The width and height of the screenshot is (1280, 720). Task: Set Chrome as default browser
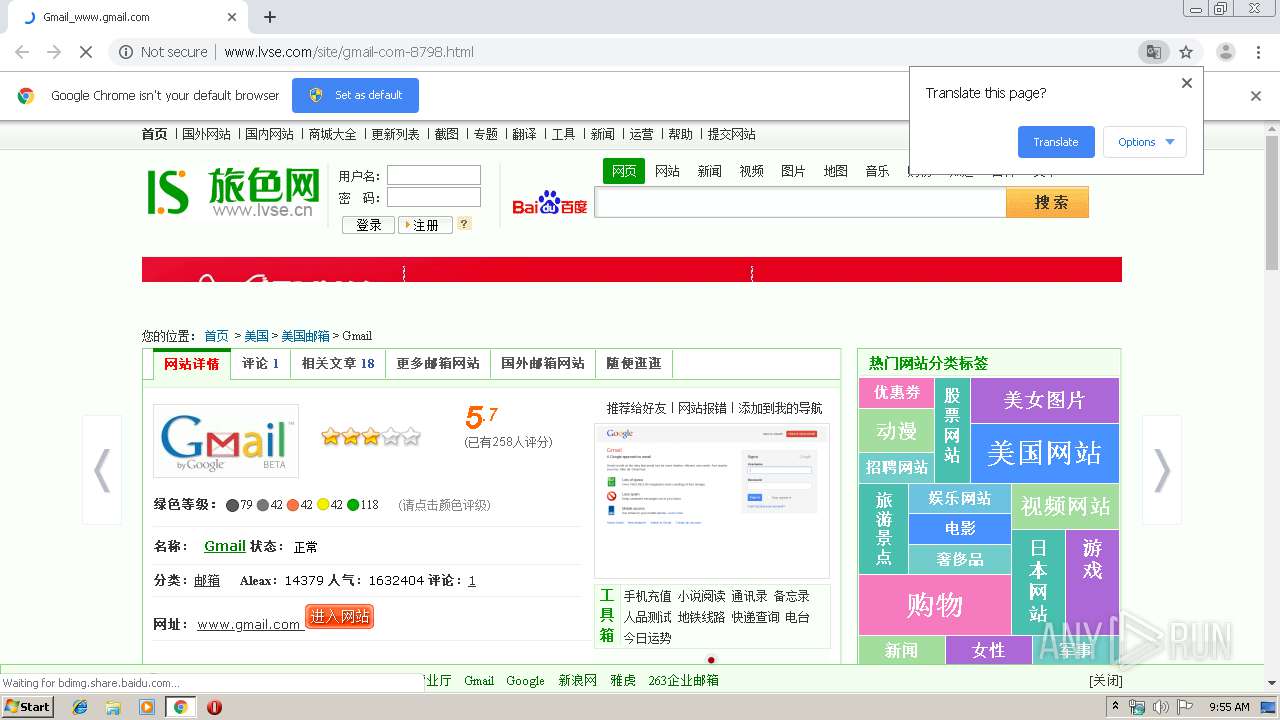(355, 95)
